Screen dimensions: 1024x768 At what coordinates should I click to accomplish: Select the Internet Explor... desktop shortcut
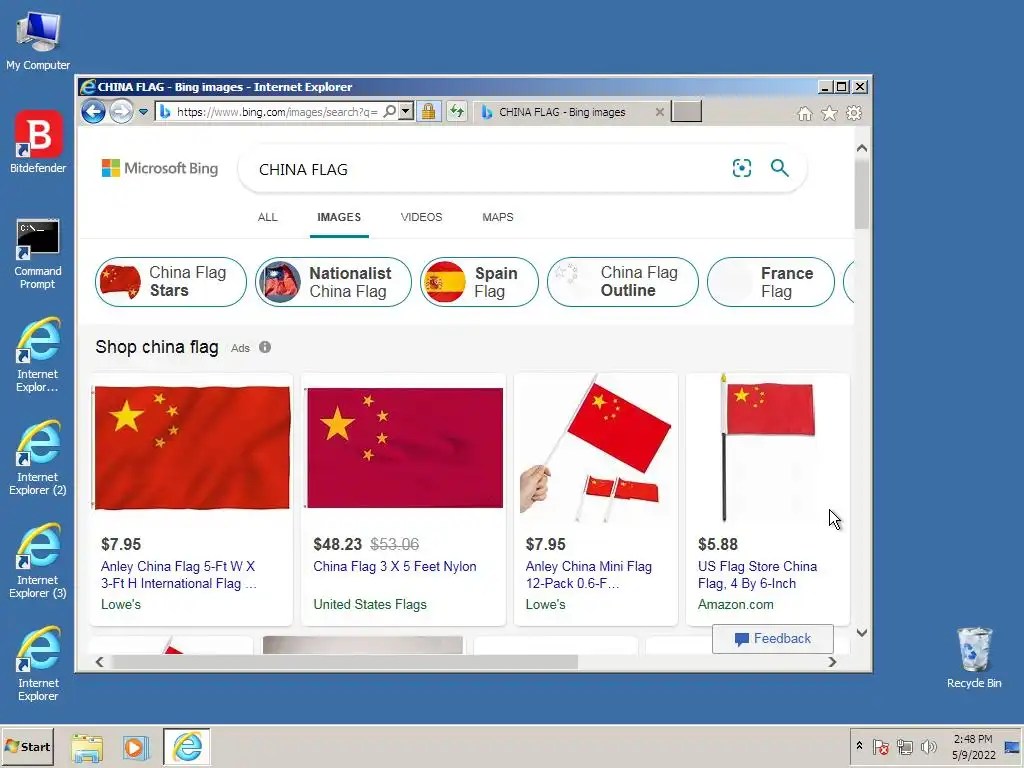(x=38, y=355)
